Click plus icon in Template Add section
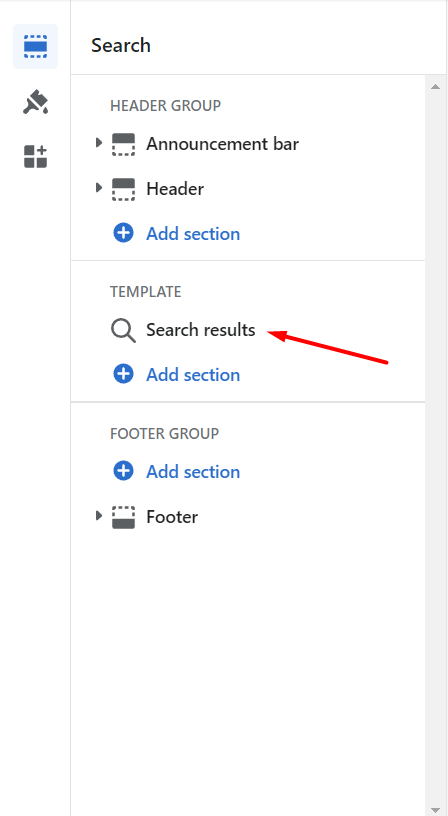This screenshot has width=448, height=816. [x=123, y=374]
